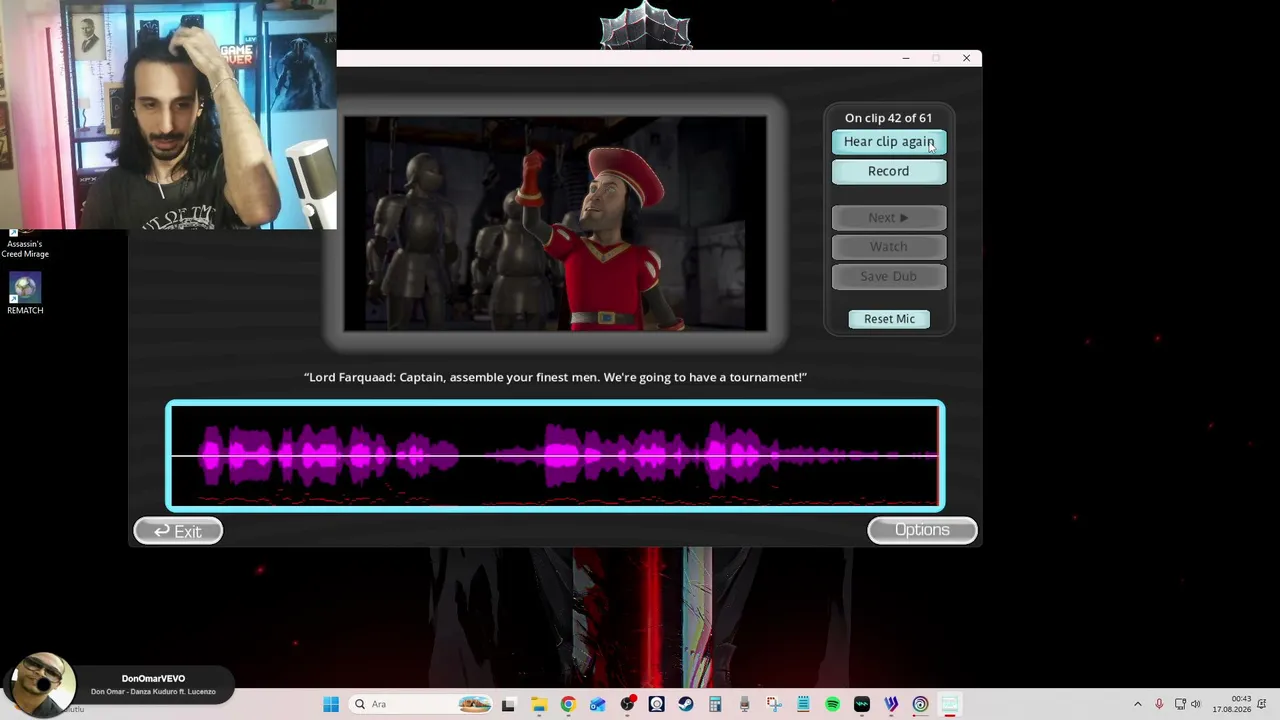The image size is (1280, 720).
Task: Open OBS Studio from the taskbar
Action: (627, 704)
